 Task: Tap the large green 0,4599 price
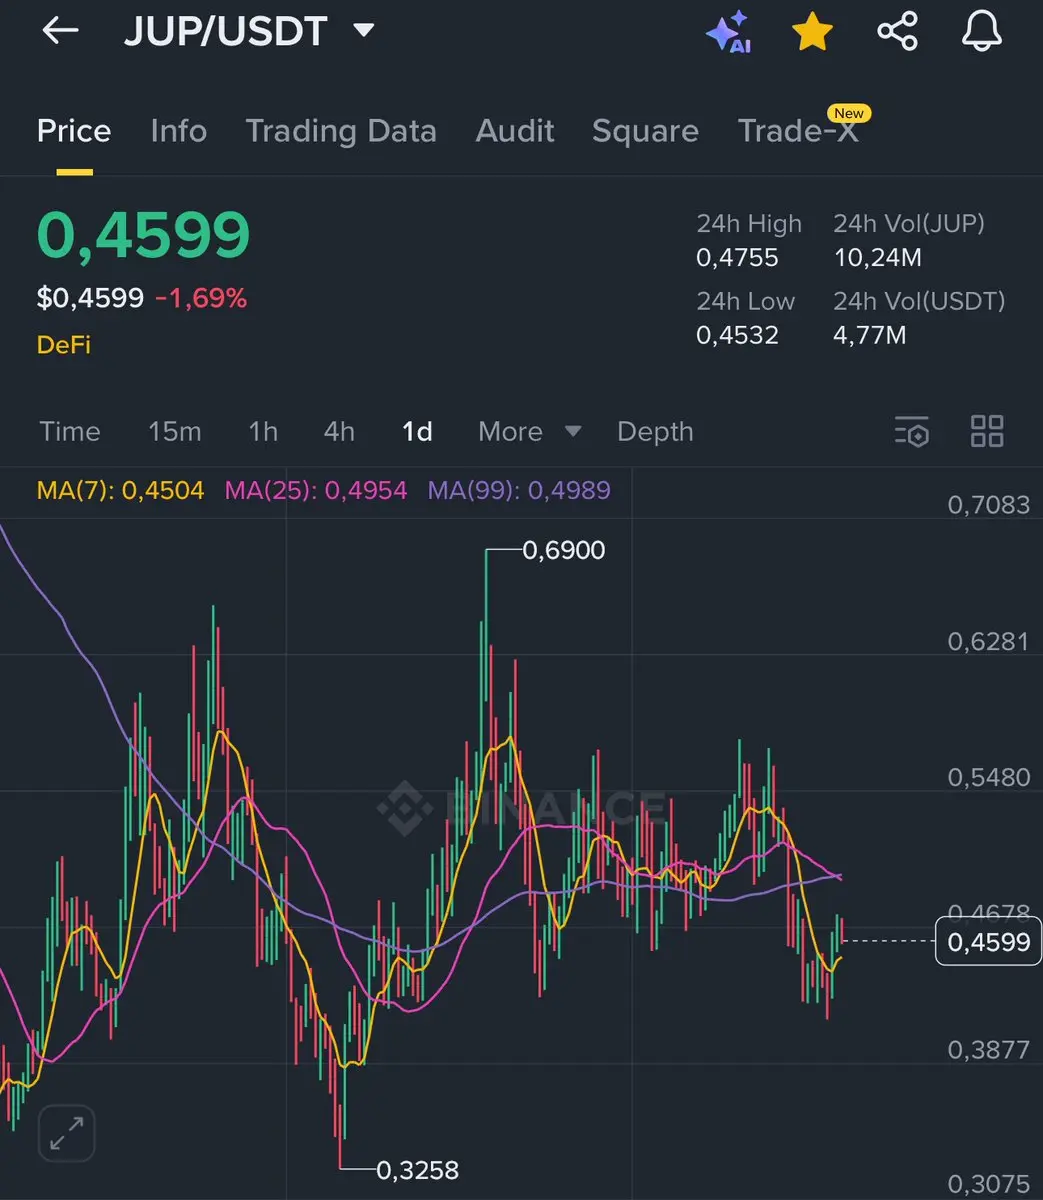click(x=143, y=236)
